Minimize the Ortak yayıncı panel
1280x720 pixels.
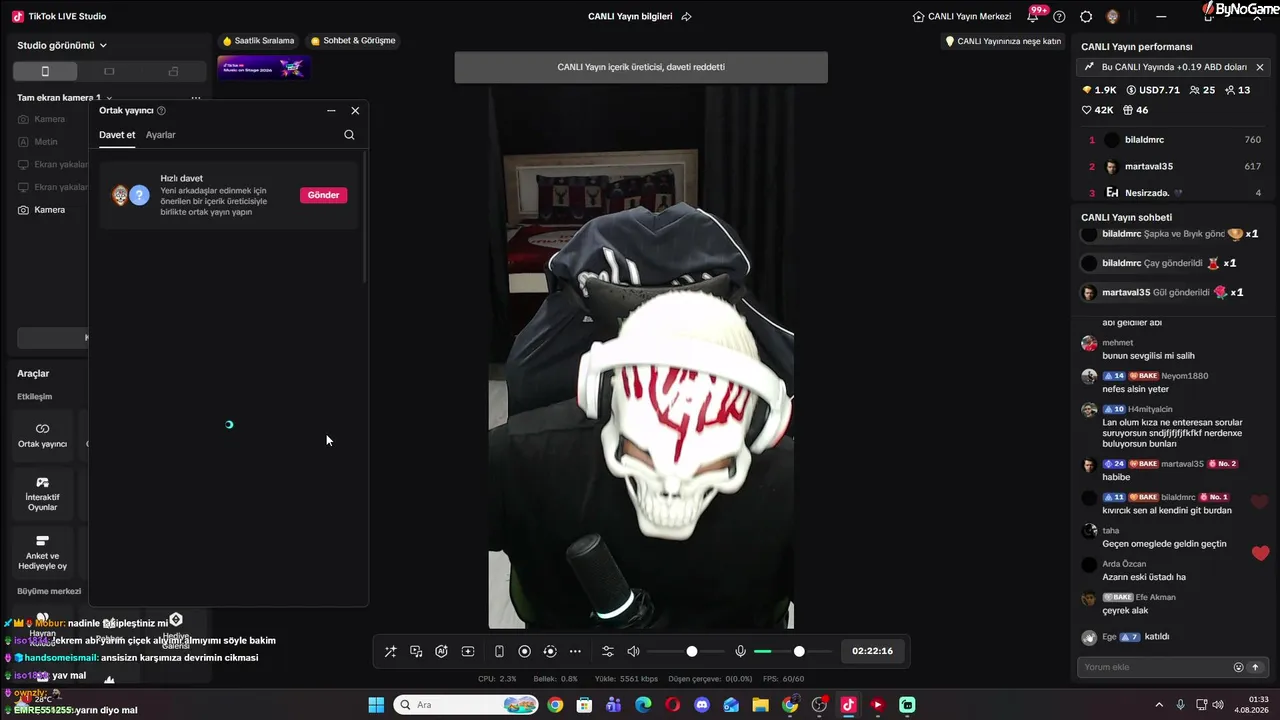pyautogui.click(x=331, y=111)
